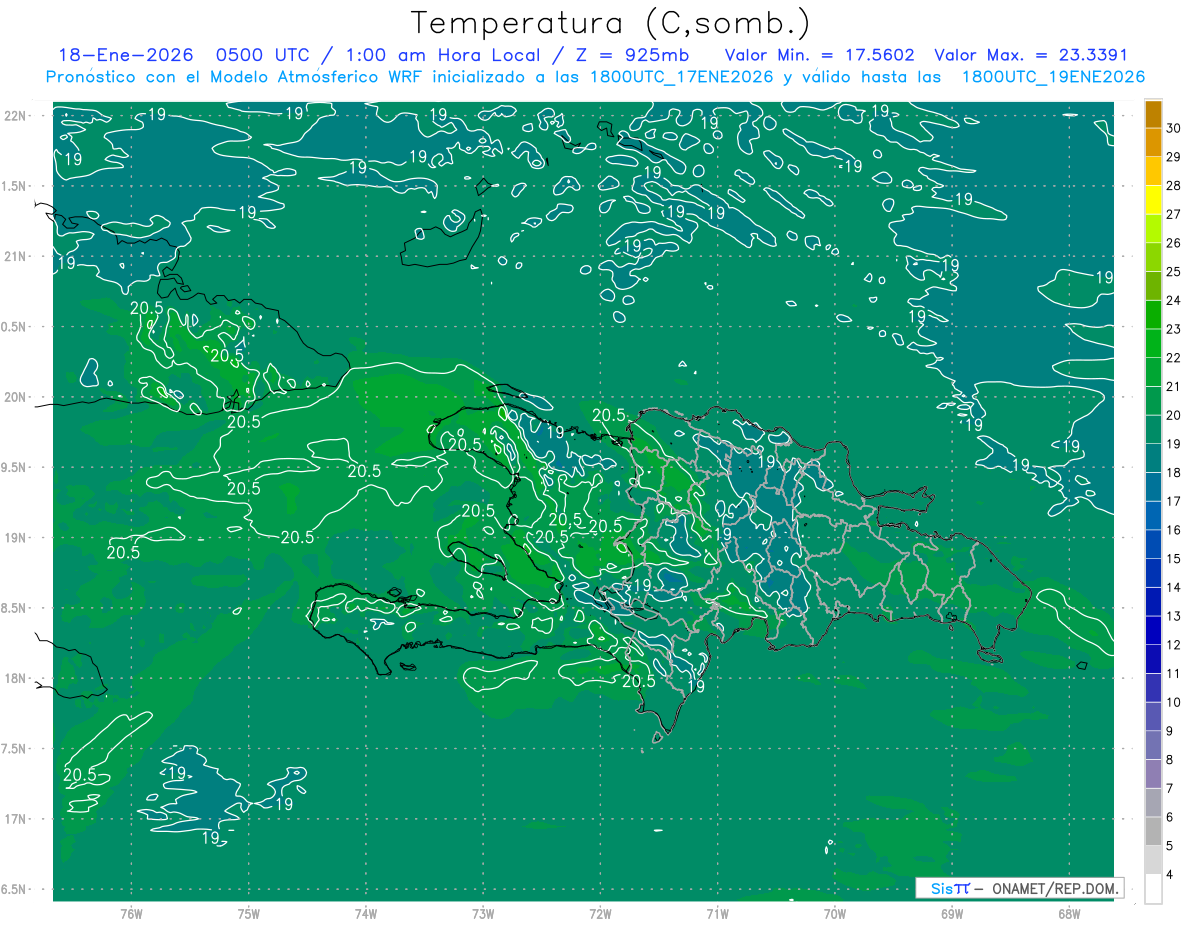This screenshot has height=927, width=1200.
Task: Pick the green swatch between legend 20 and 21
Action: coord(1153,401)
